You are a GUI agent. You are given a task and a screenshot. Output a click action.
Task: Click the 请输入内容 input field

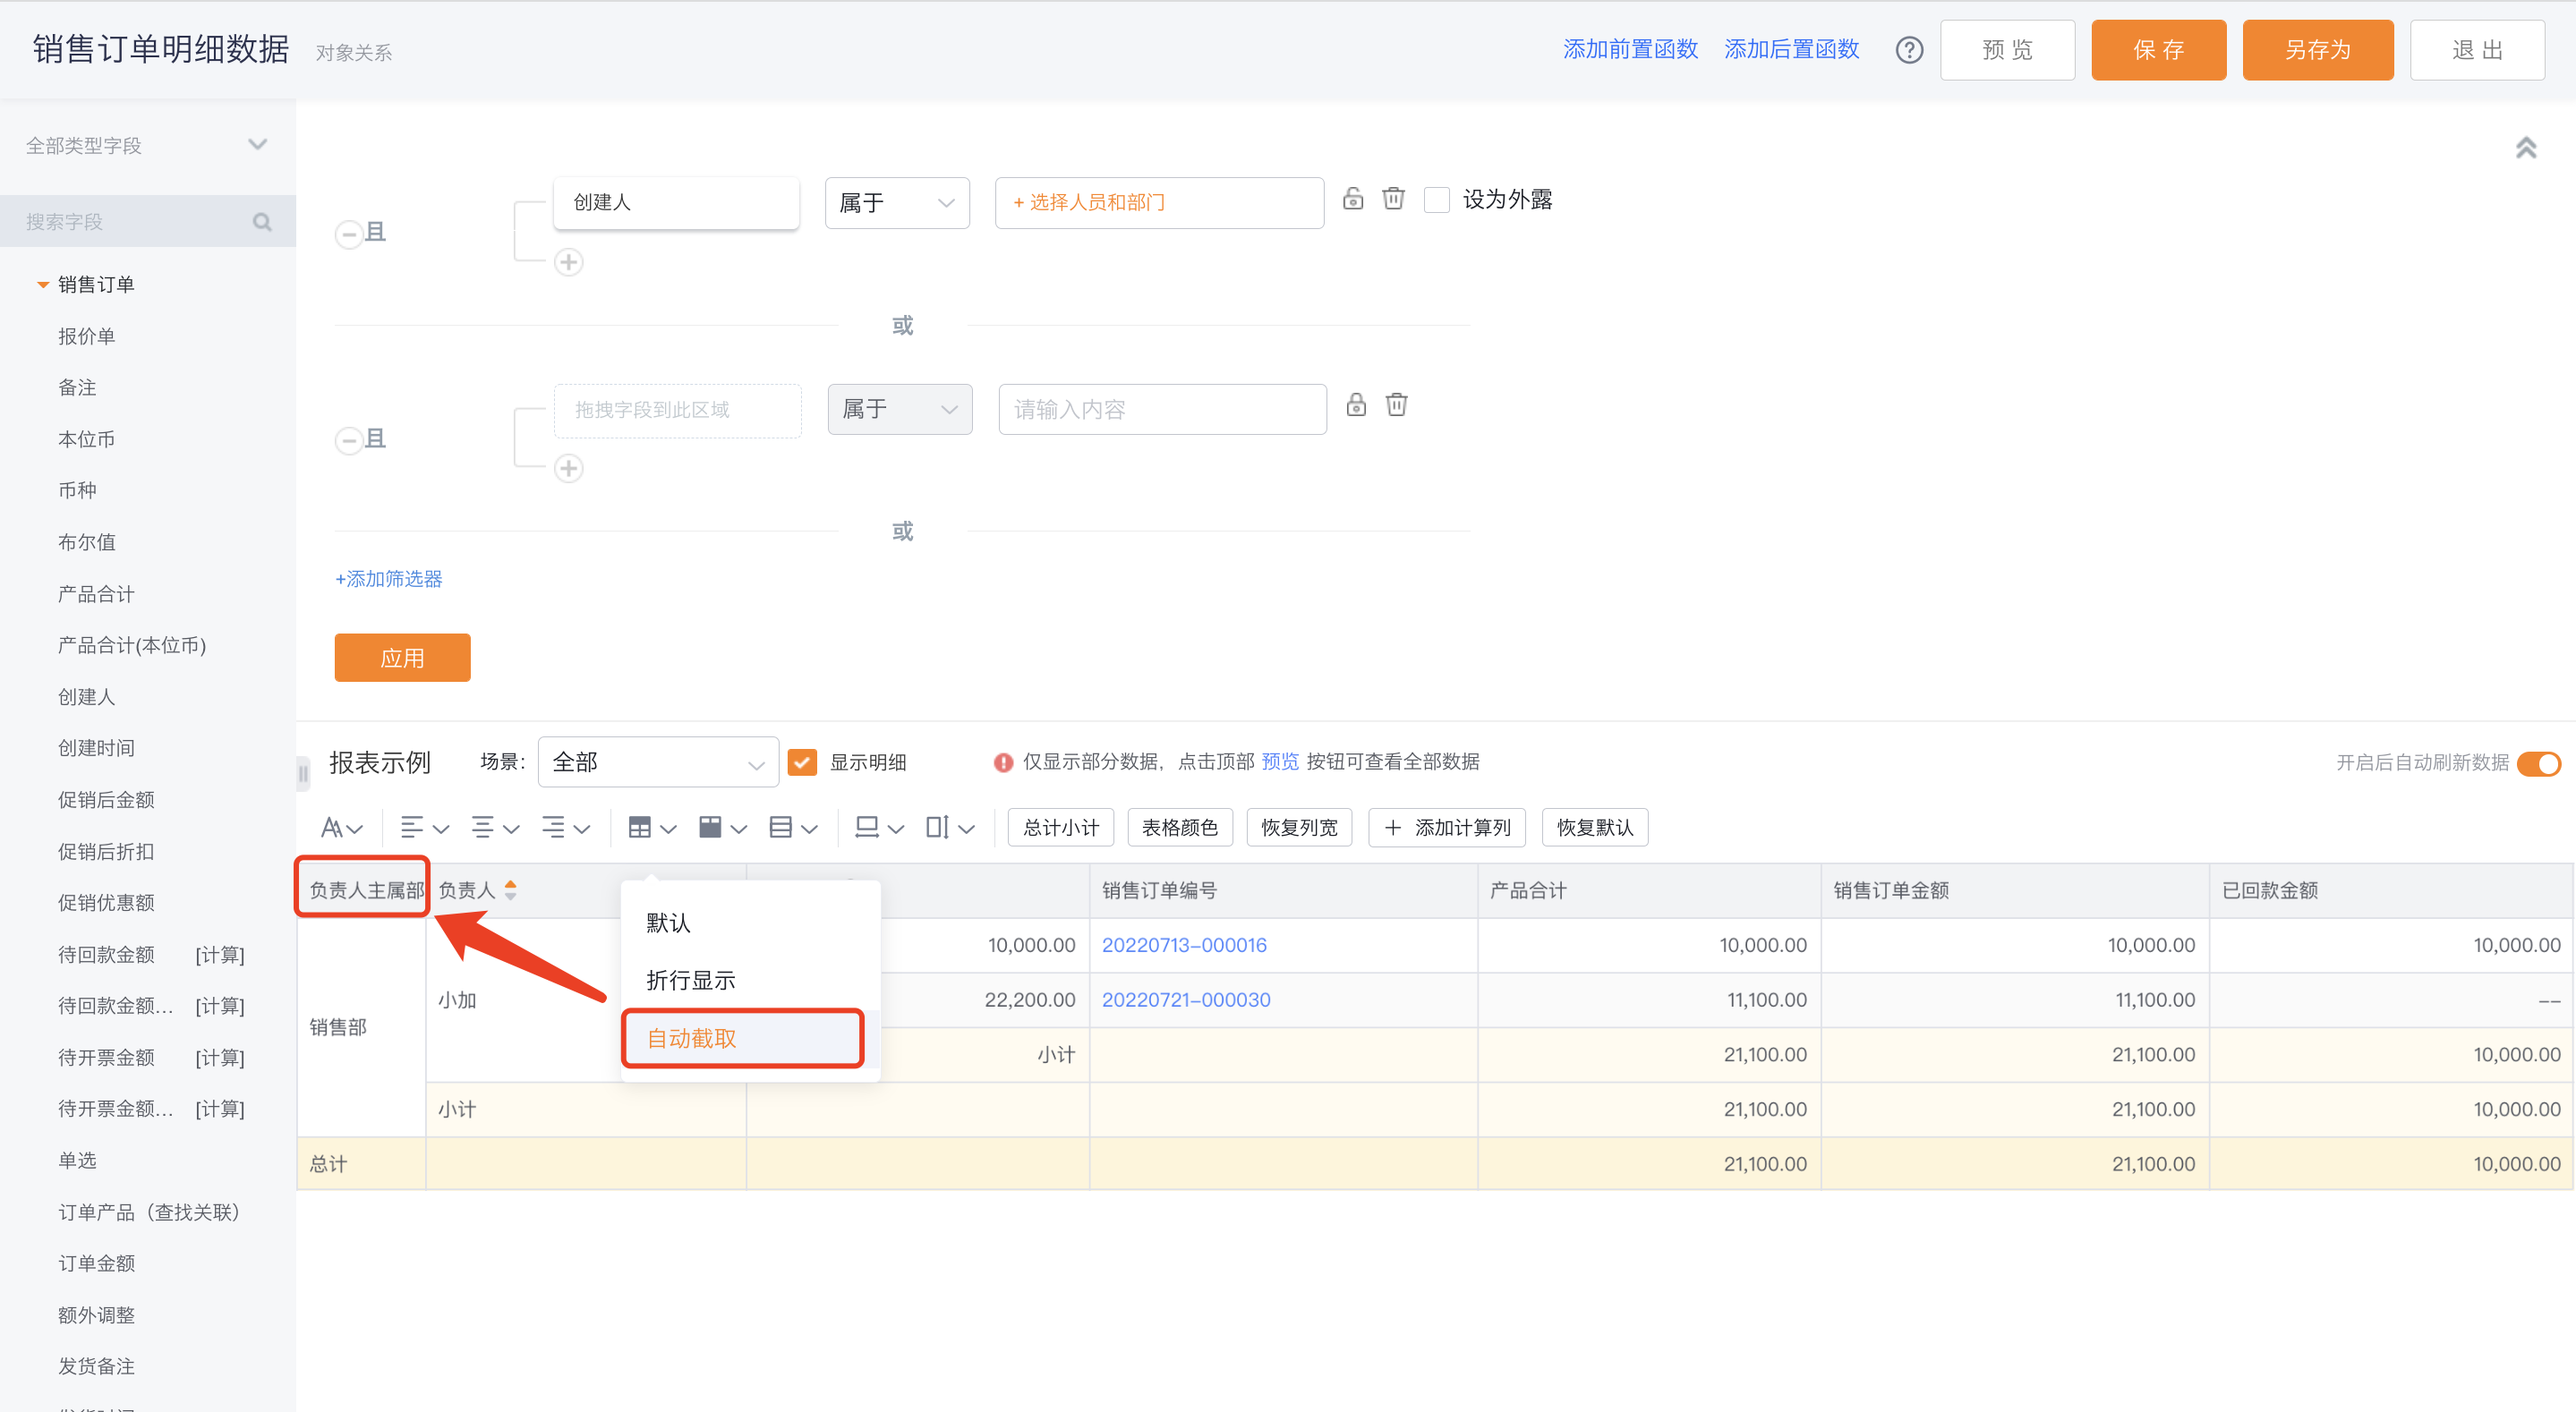1162,410
